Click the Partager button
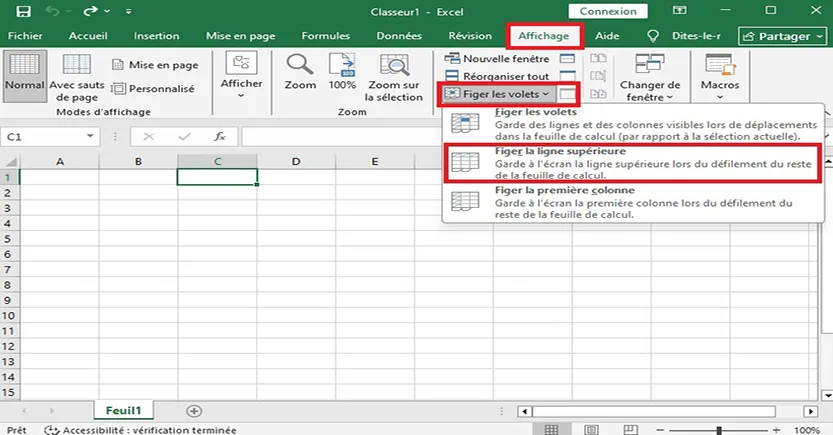 (784, 36)
